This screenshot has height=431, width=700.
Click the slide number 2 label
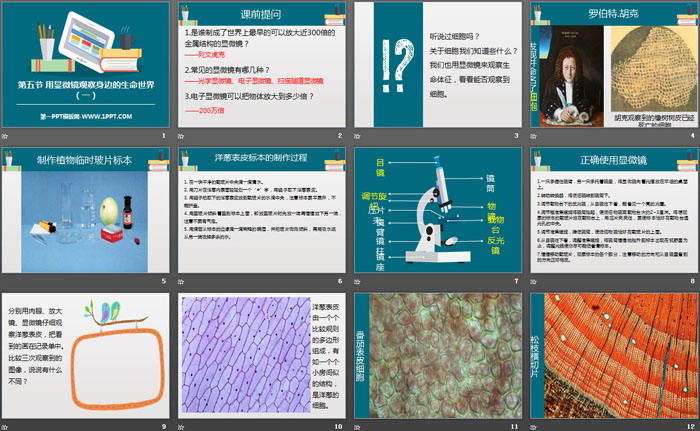coord(340,135)
